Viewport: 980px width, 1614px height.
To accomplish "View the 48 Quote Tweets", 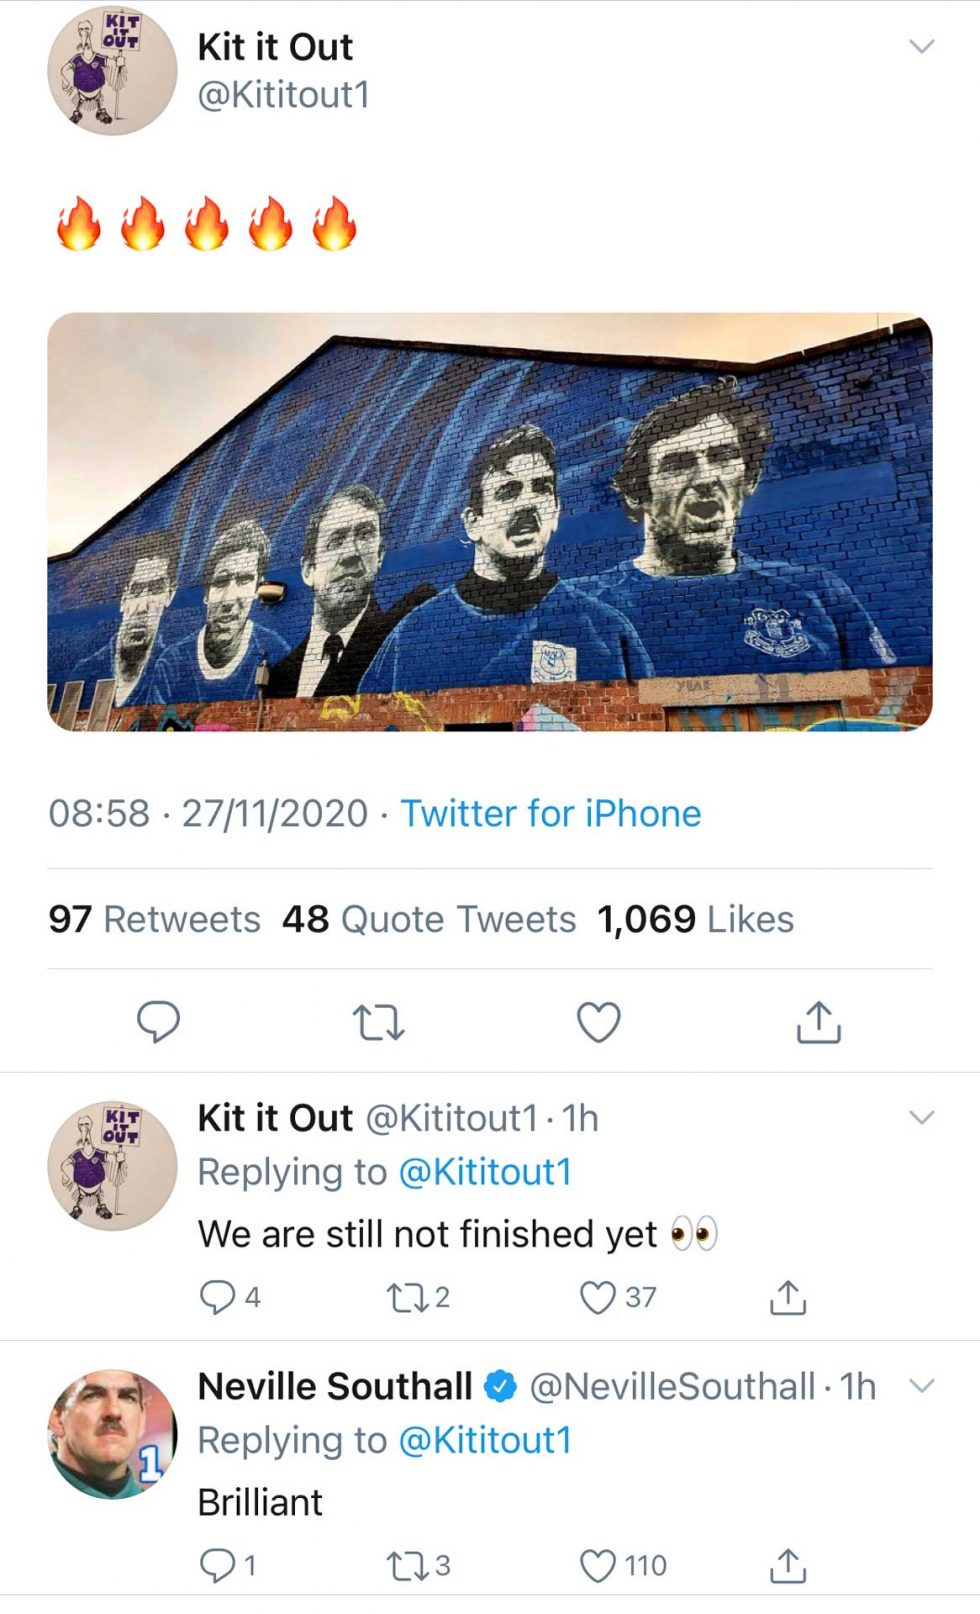I will tap(430, 918).
